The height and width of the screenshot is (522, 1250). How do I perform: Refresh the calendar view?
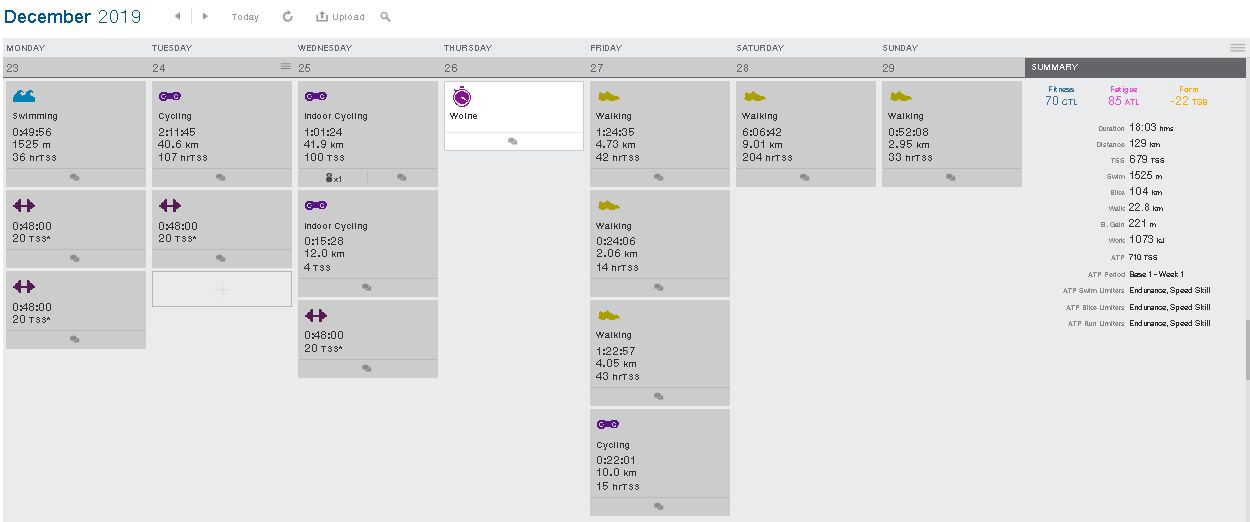288,17
